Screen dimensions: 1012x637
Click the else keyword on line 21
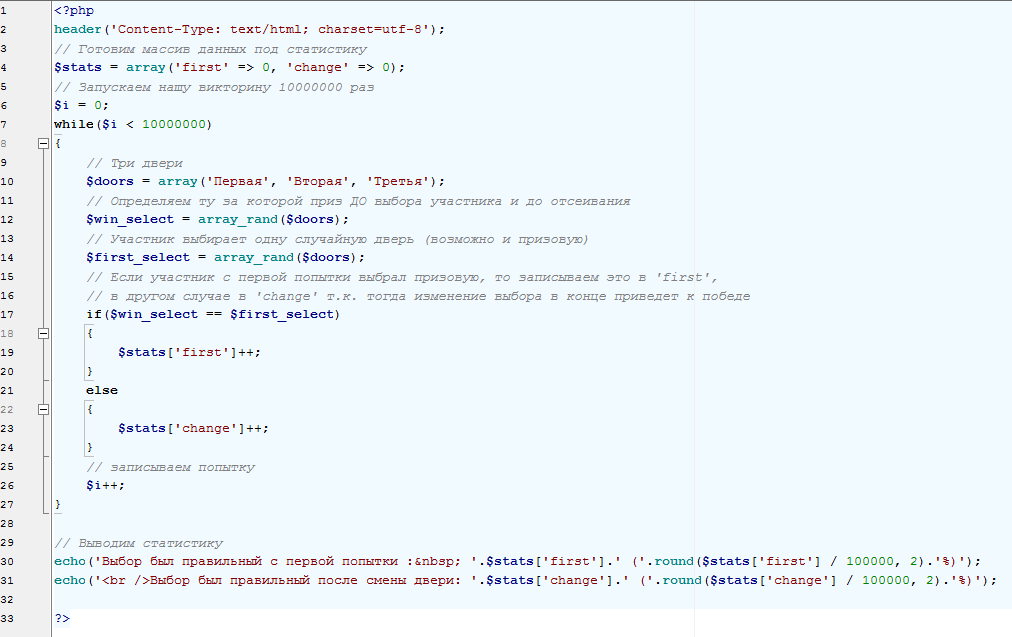(x=102, y=390)
